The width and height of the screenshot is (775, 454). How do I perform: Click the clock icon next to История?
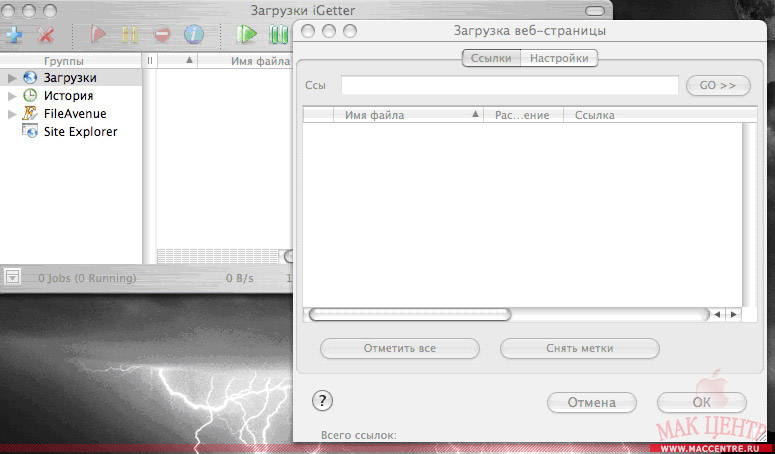[30, 95]
